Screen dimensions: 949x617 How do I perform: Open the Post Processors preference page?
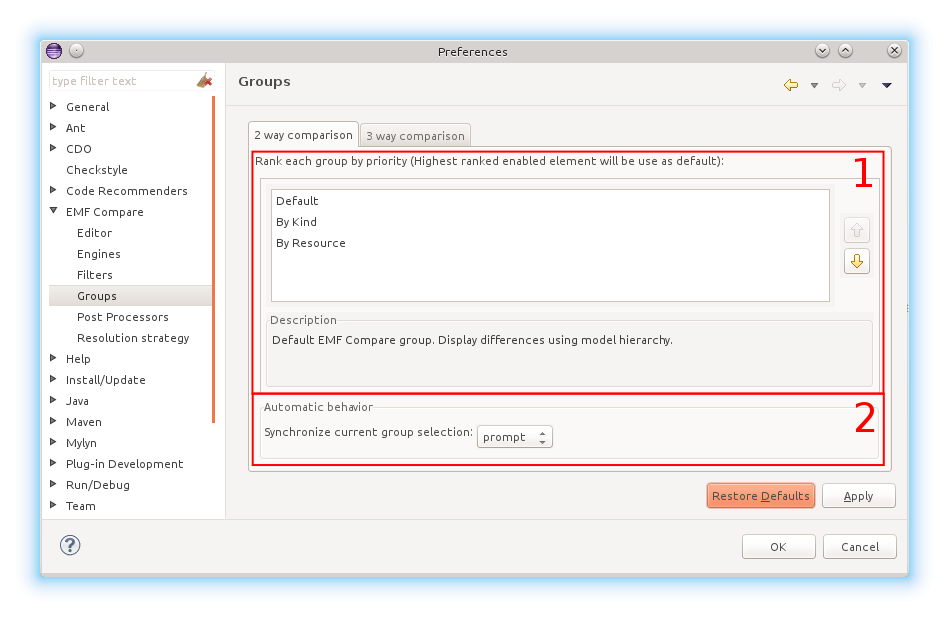tap(122, 317)
